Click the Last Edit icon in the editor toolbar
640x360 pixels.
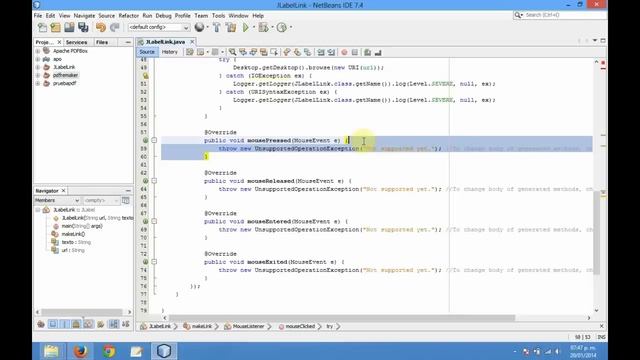[189, 52]
